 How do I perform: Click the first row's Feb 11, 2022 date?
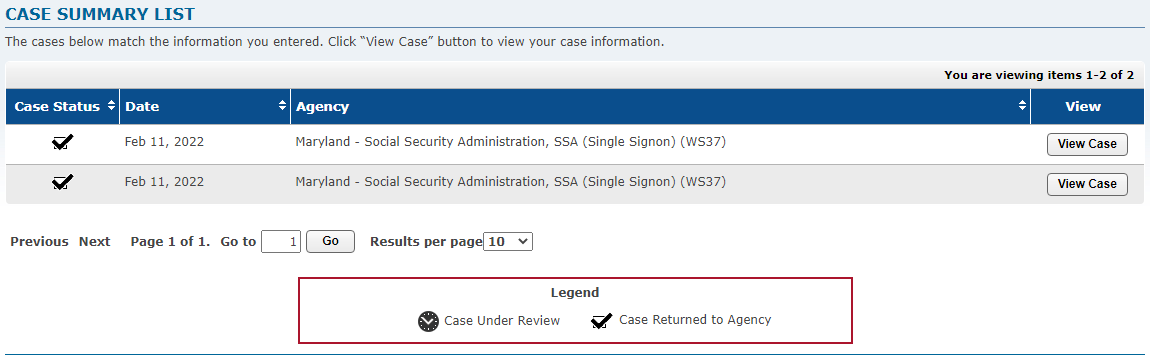tap(164, 142)
